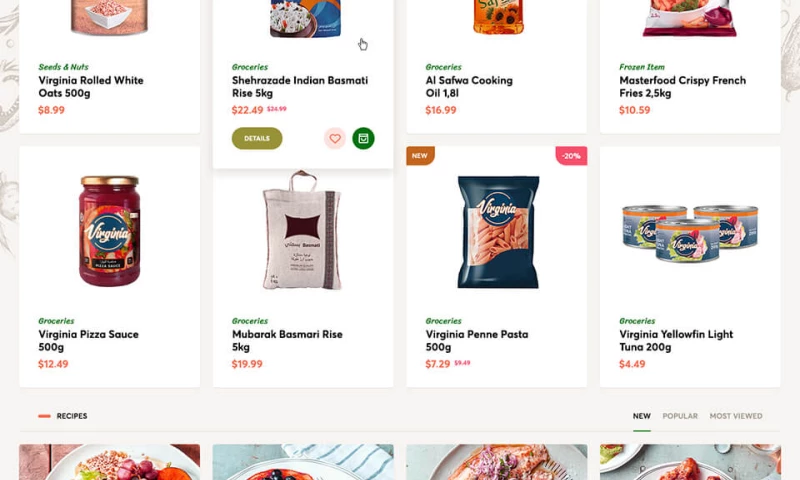
Task: Open Virginia Rolled White Oats 500g title
Action: tap(91, 87)
